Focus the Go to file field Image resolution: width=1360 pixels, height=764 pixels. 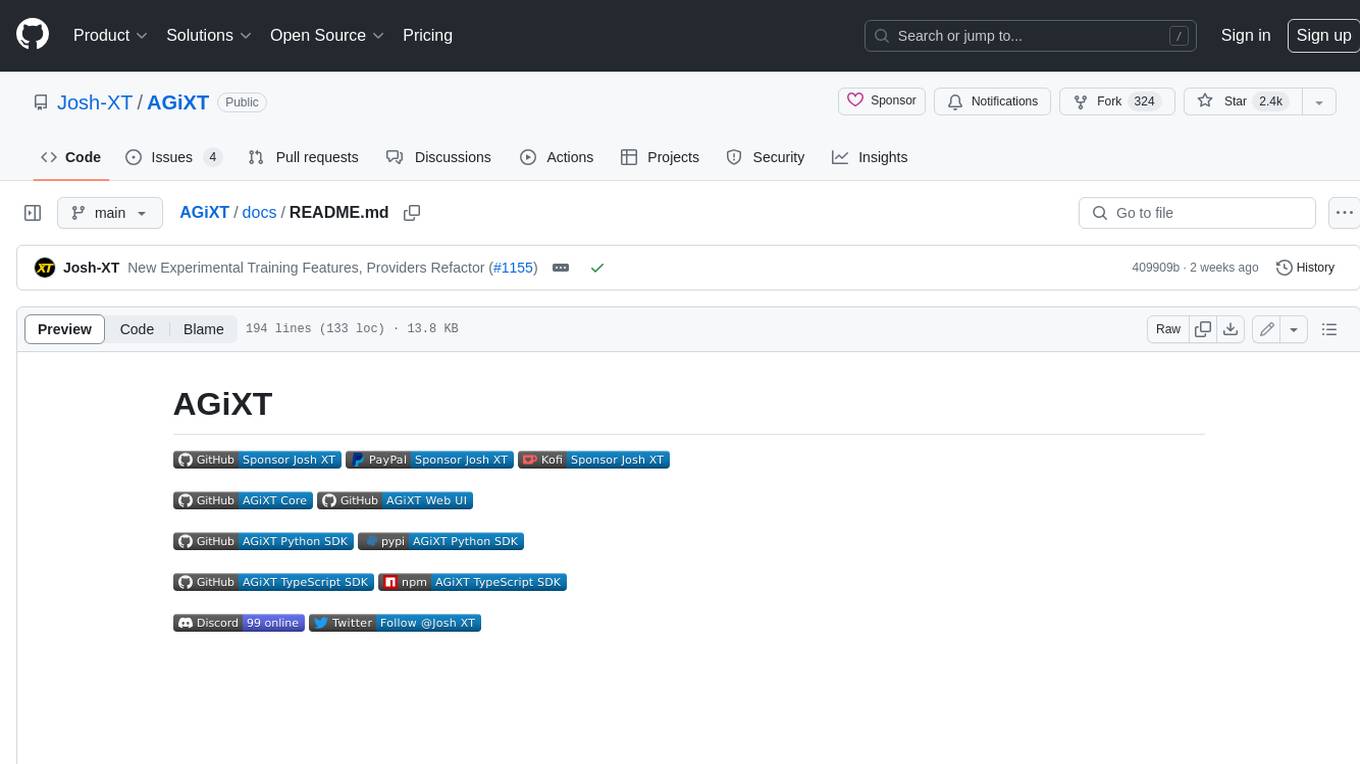[x=1197, y=213]
